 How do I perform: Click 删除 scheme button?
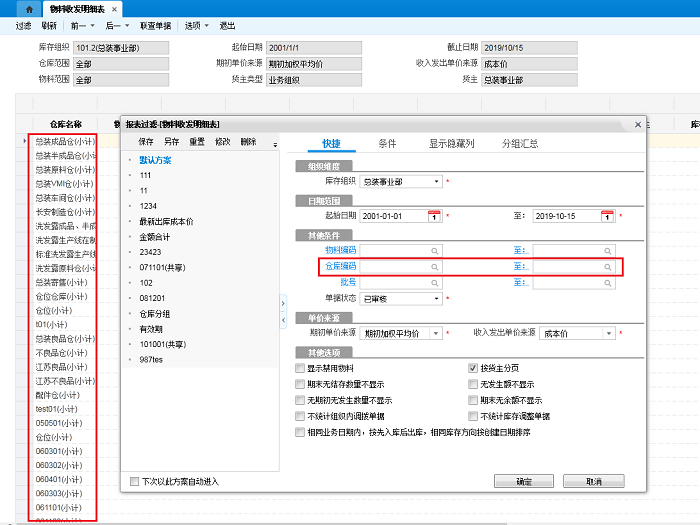(248, 142)
